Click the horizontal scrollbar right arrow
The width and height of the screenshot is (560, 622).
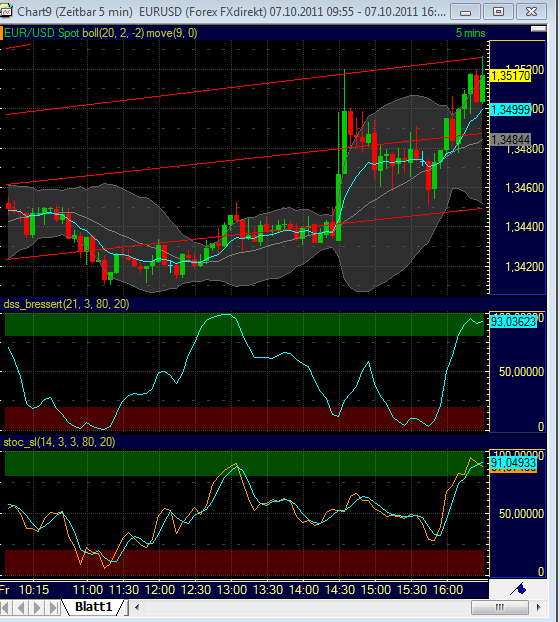click(538, 607)
